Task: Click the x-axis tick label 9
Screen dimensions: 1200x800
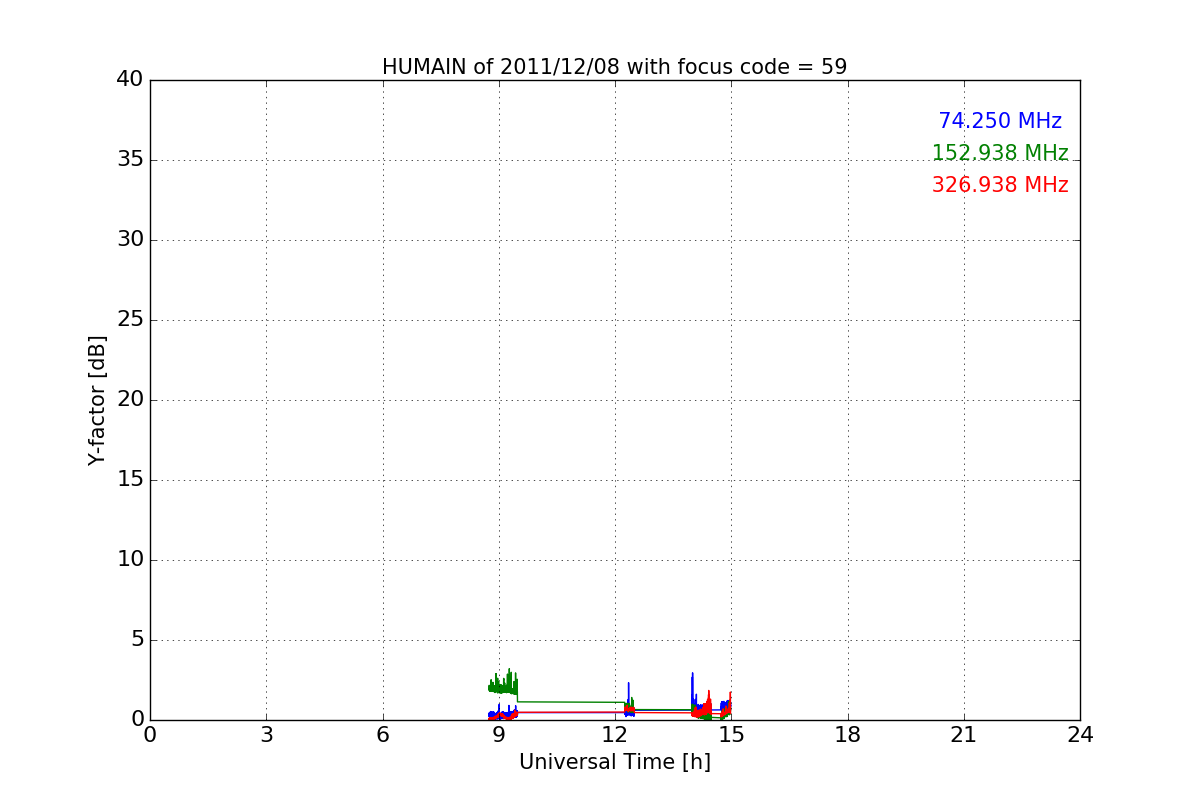Action: (499, 735)
